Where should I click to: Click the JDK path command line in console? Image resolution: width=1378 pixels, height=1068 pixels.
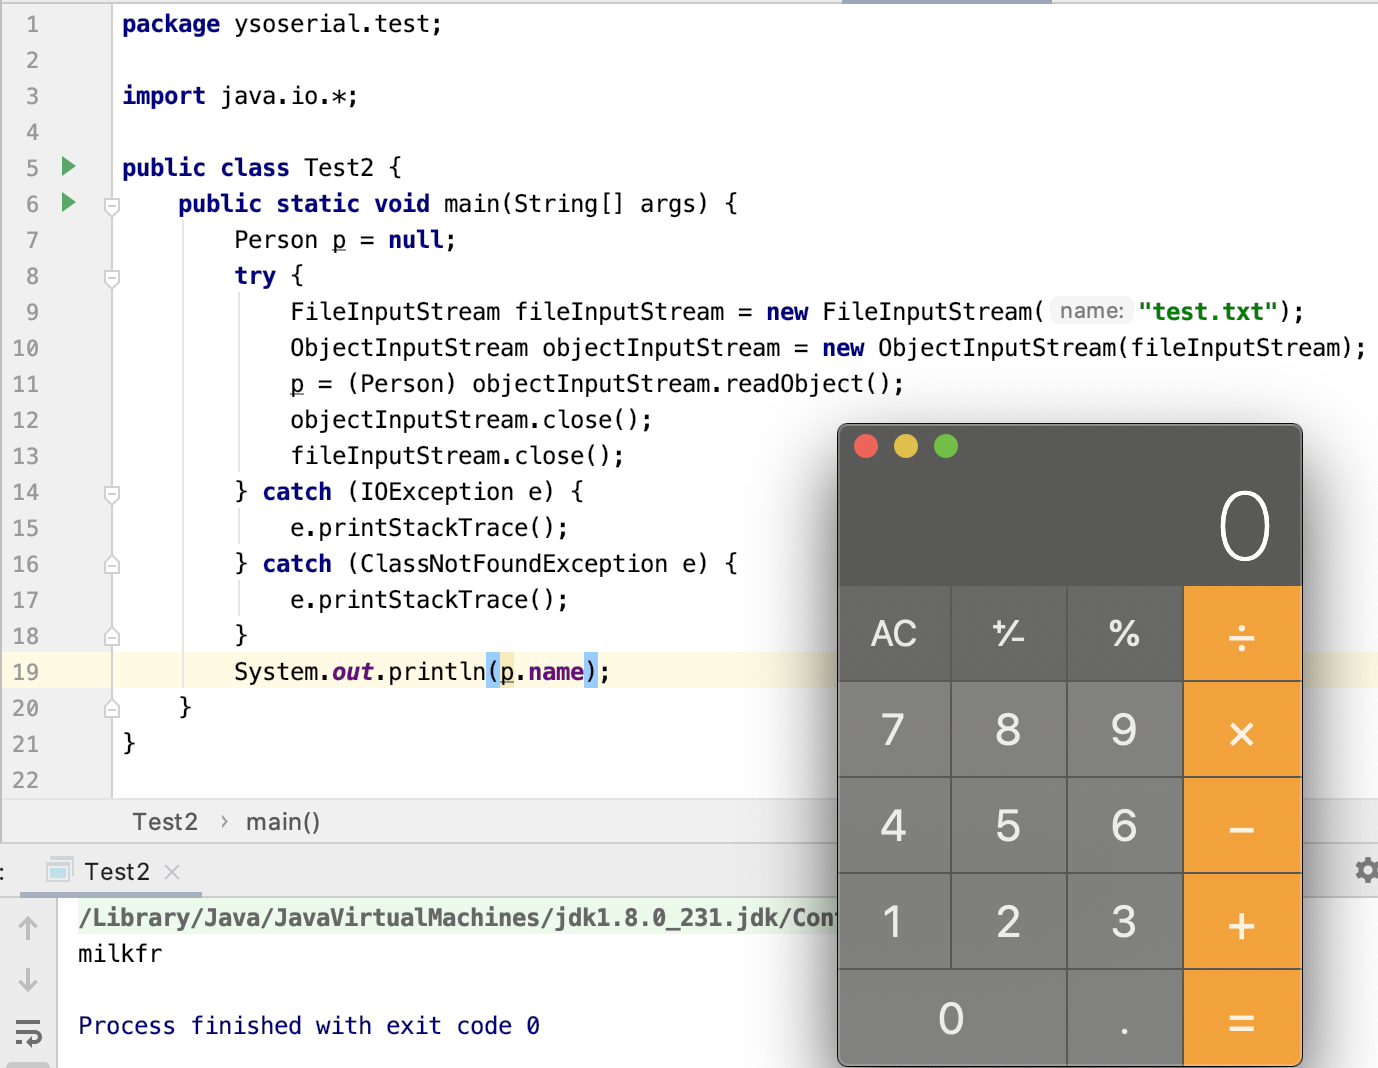(x=457, y=918)
